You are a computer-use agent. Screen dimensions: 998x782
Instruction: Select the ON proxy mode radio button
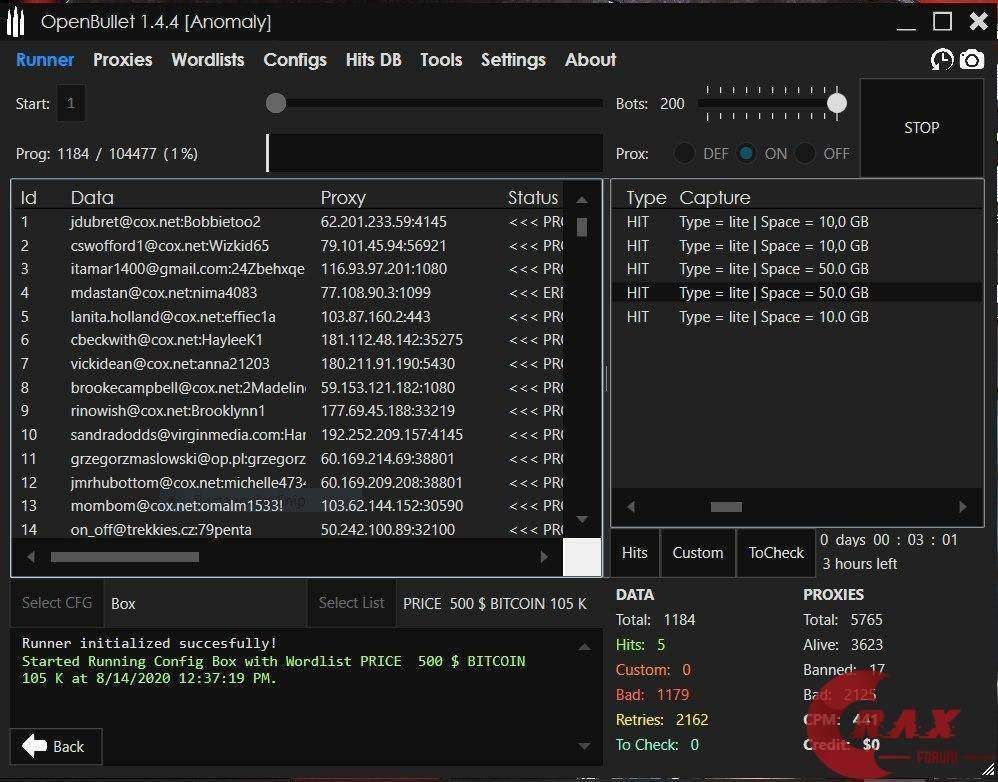coord(746,154)
